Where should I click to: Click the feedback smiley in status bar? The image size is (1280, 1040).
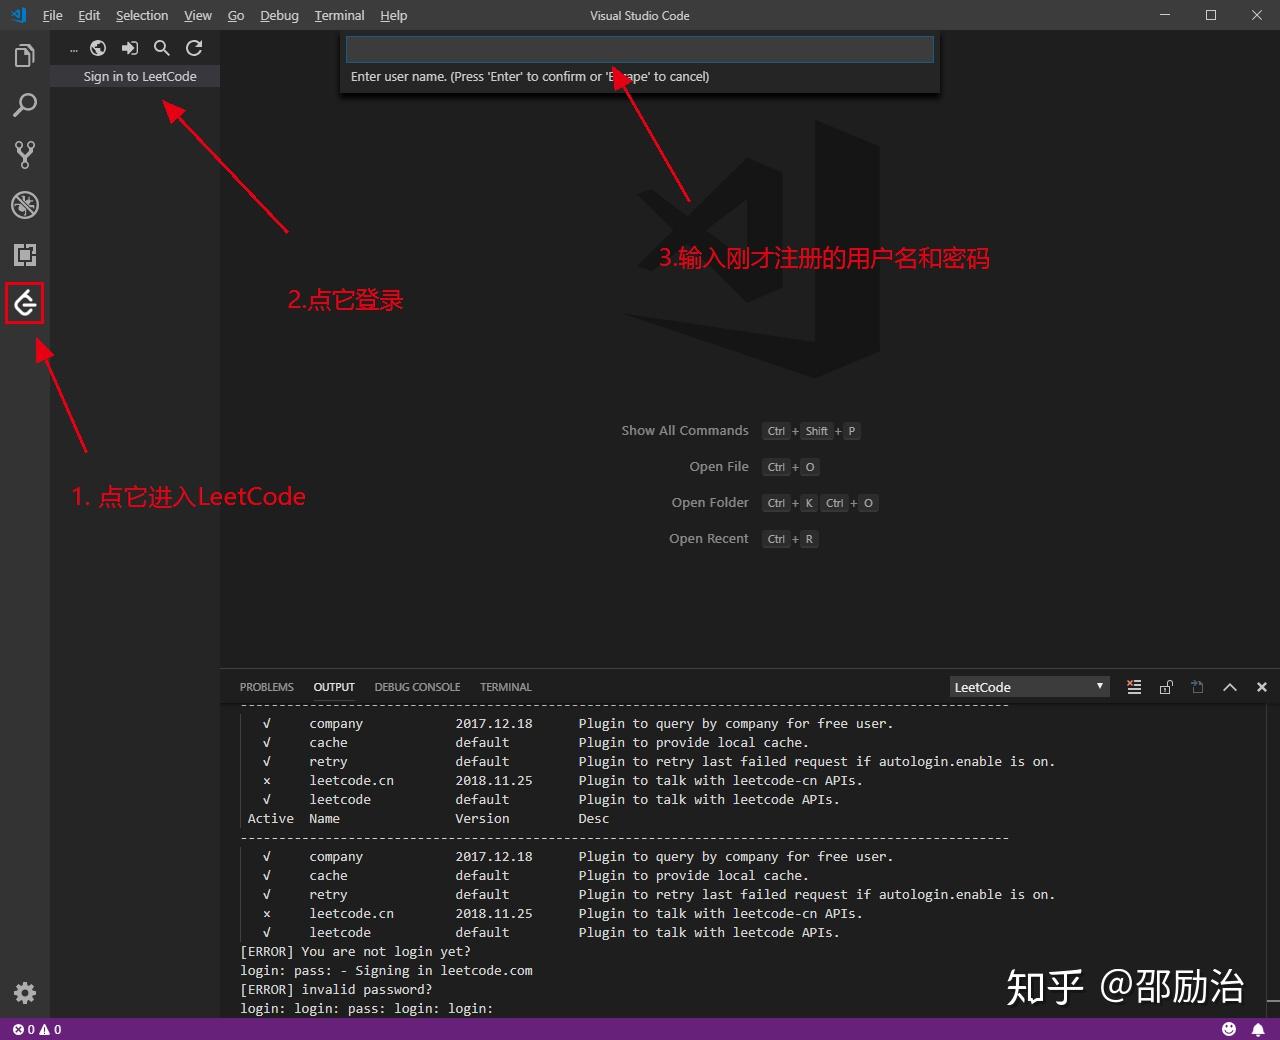[x=1229, y=1029]
